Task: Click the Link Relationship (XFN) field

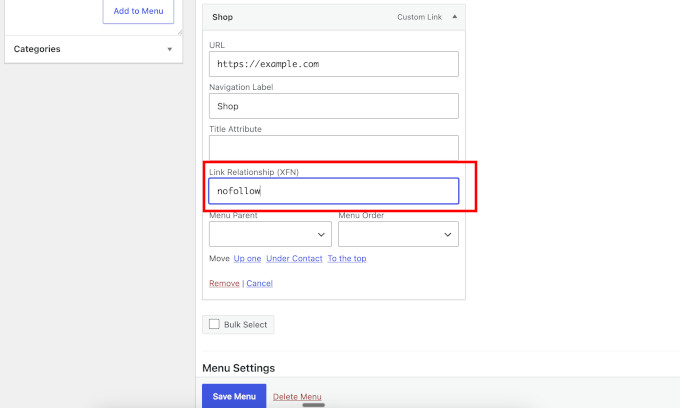Action: [x=333, y=191]
